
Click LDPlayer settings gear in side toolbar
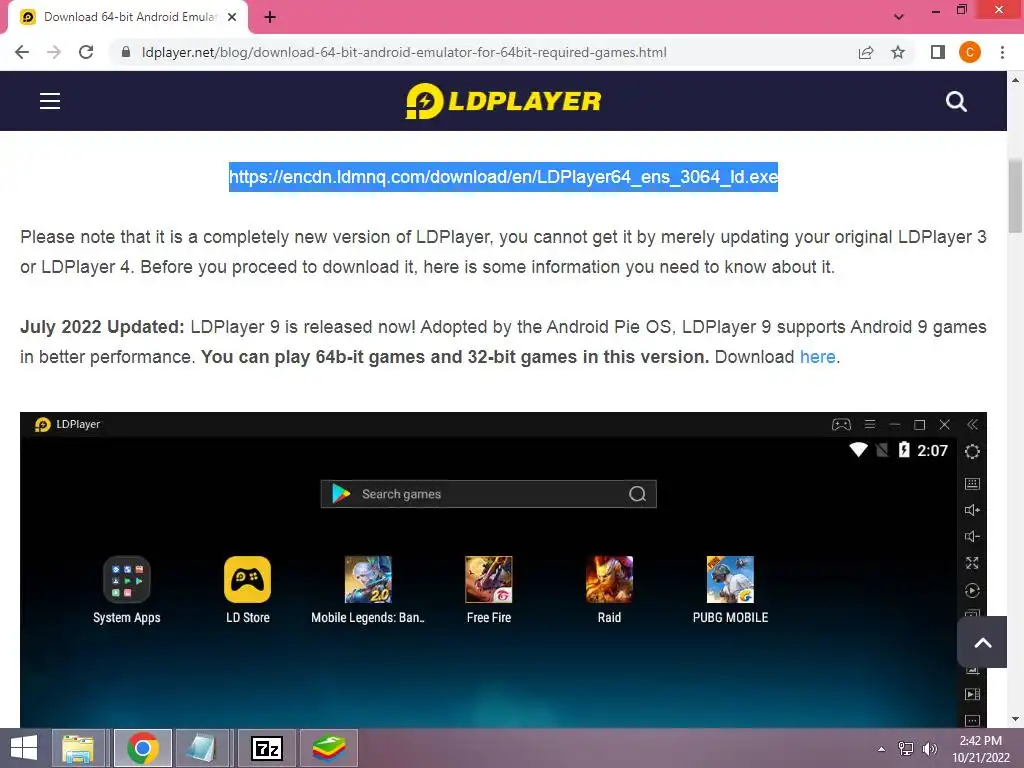tap(972, 451)
